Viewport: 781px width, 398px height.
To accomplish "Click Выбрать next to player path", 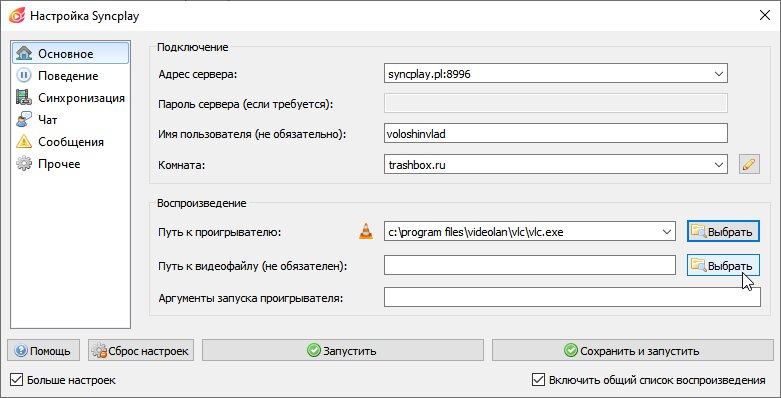I will [723, 232].
